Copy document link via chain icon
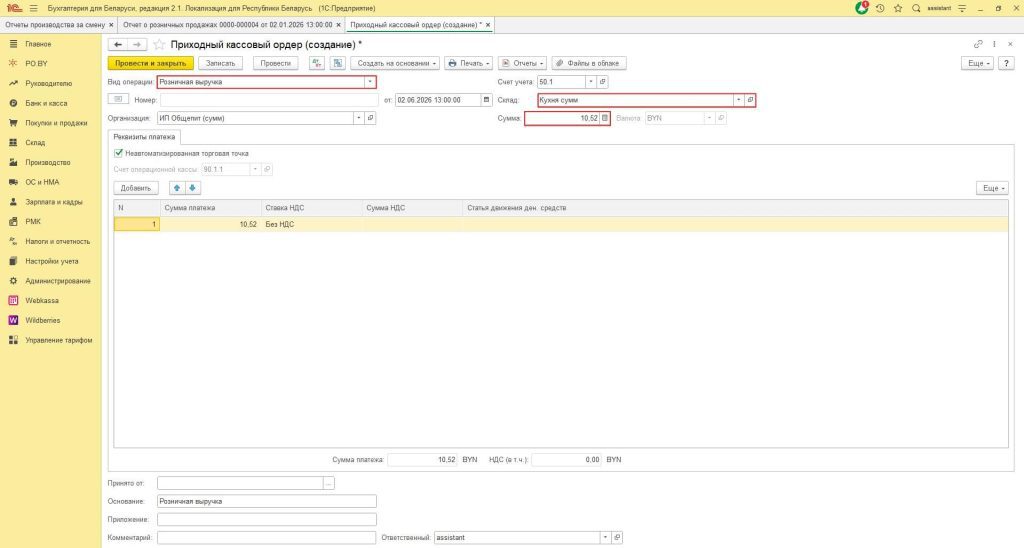The image size is (1024, 548). click(978, 45)
